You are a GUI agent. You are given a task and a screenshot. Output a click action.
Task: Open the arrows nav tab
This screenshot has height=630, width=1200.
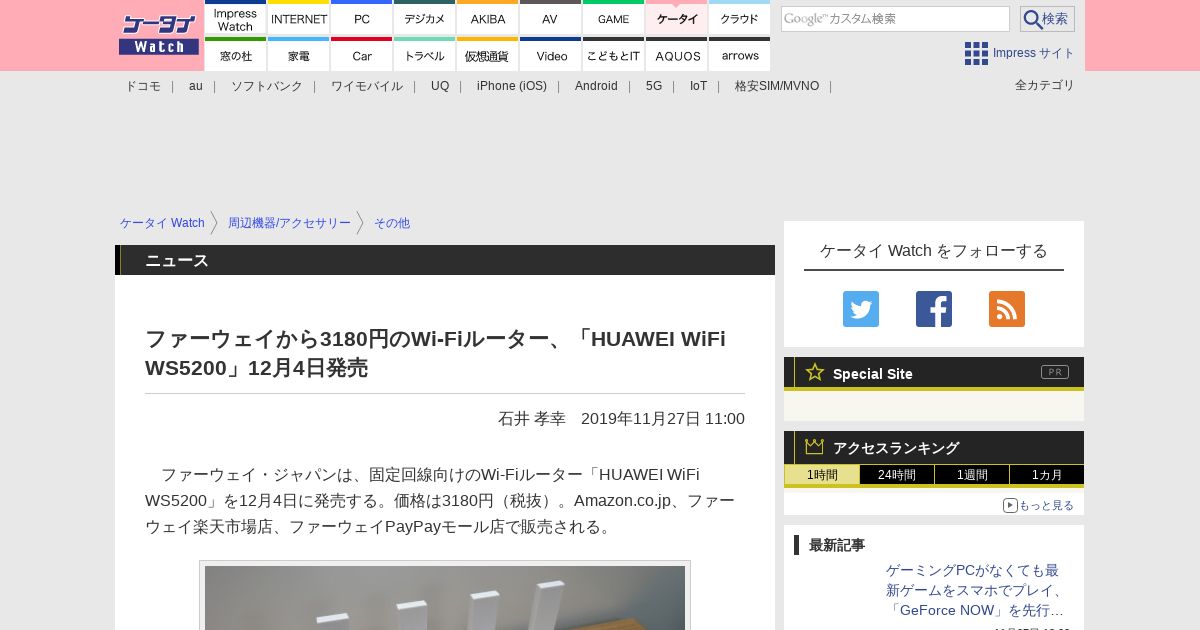(x=740, y=55)
